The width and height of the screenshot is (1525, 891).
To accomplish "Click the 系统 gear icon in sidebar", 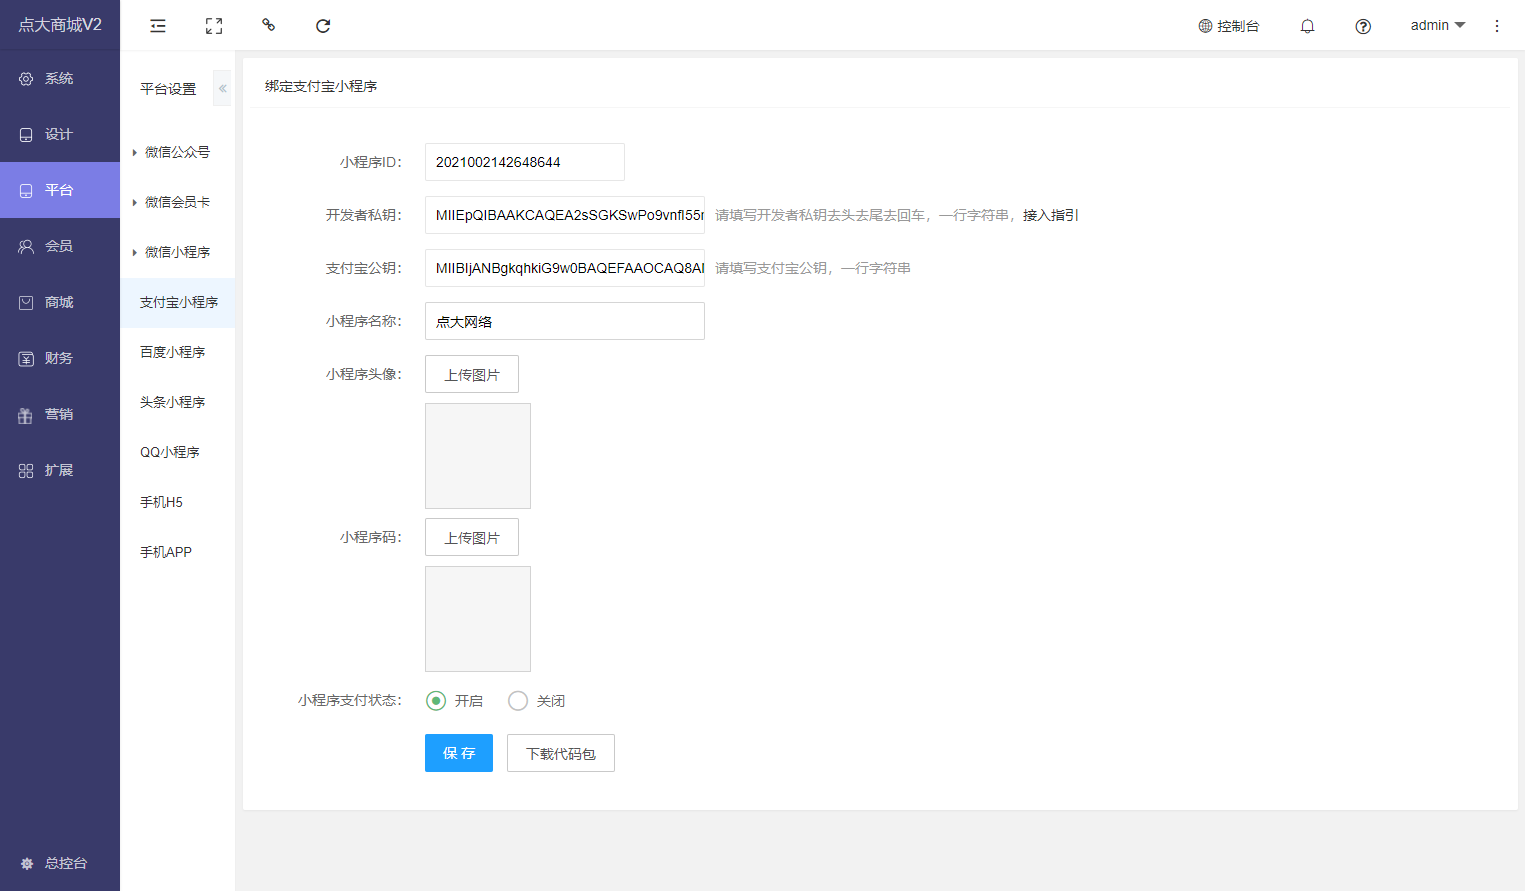I will click(x=26, y=79).
